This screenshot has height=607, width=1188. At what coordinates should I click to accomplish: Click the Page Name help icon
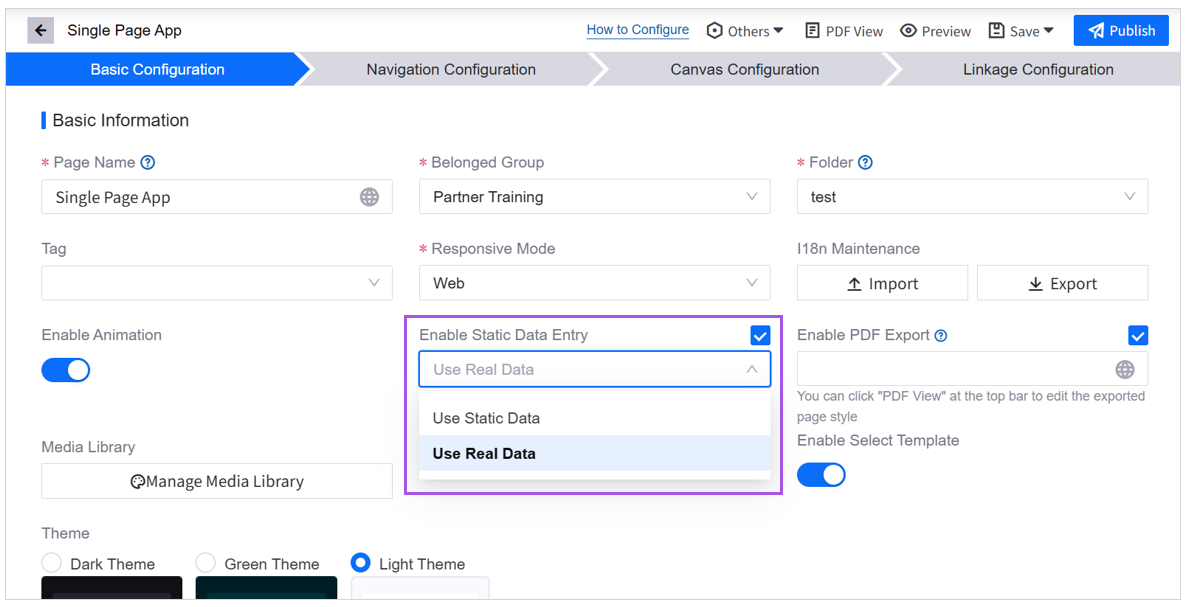[148, 162]
